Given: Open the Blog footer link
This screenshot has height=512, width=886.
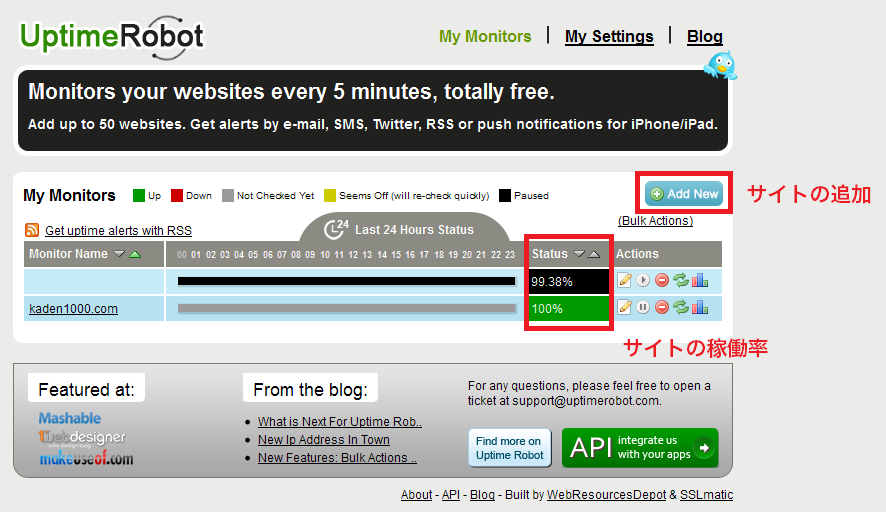Looking at the screenshot, I should point(482,495).
